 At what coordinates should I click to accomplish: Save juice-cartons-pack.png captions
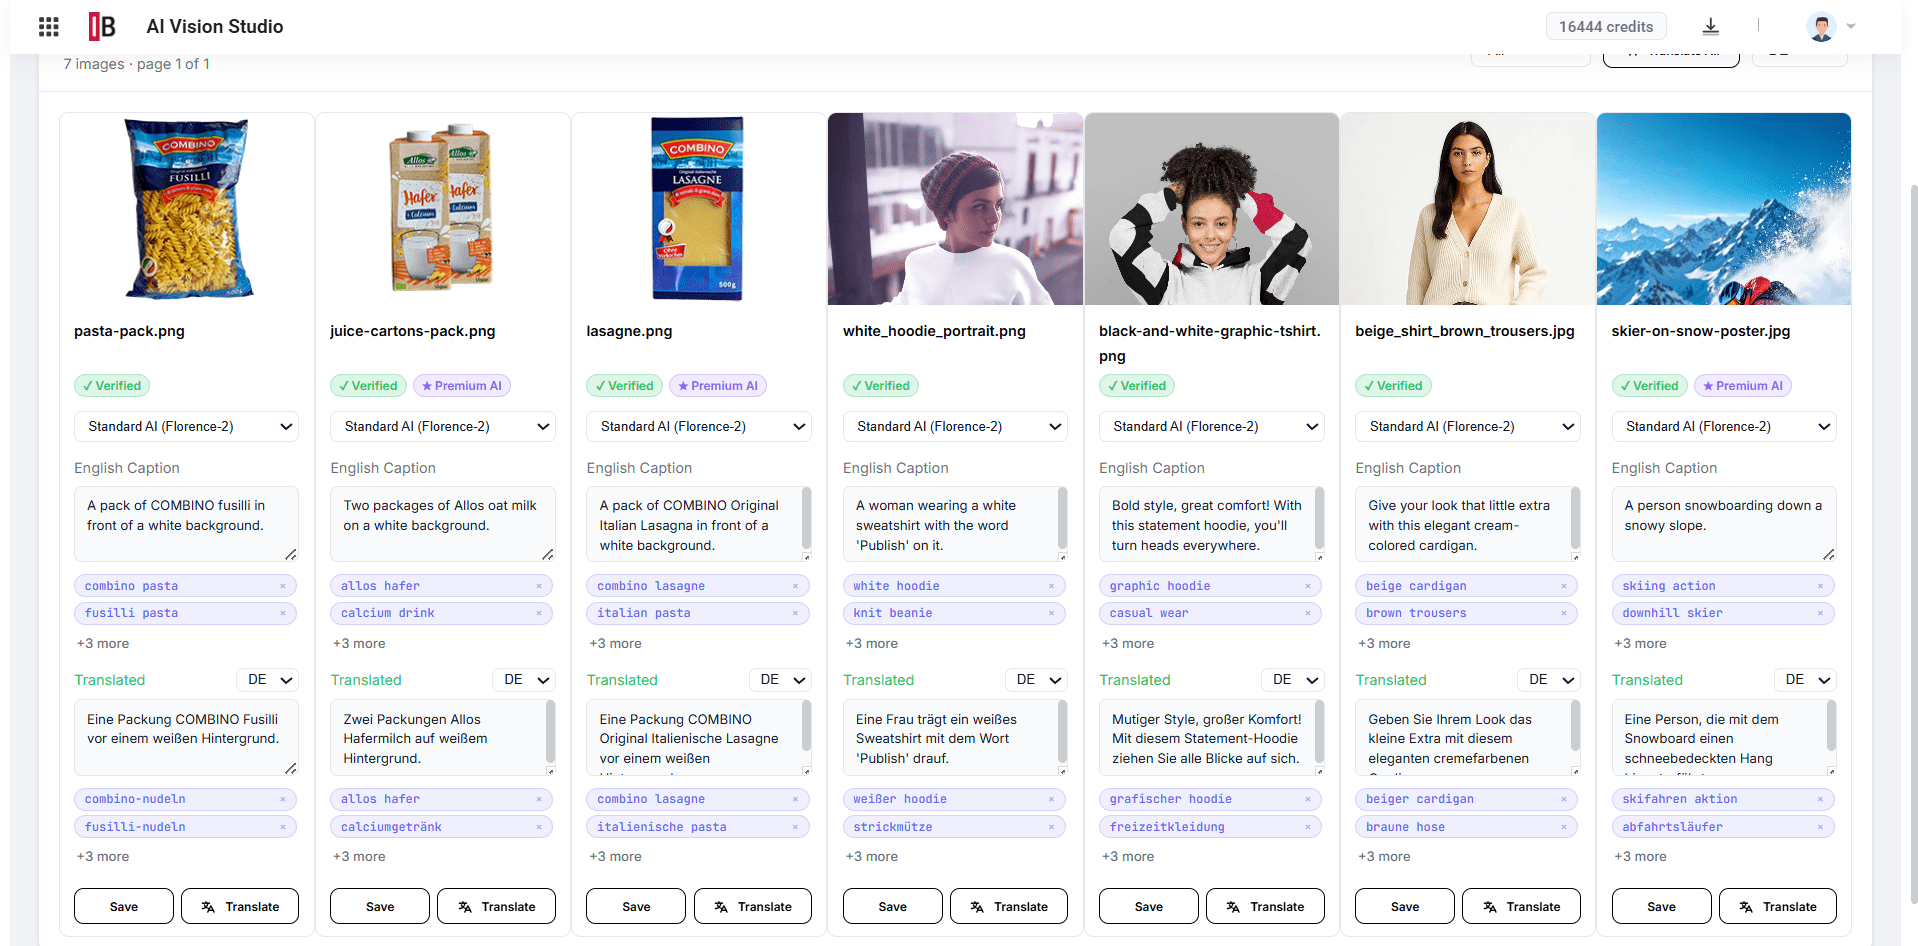coord(380,907)
